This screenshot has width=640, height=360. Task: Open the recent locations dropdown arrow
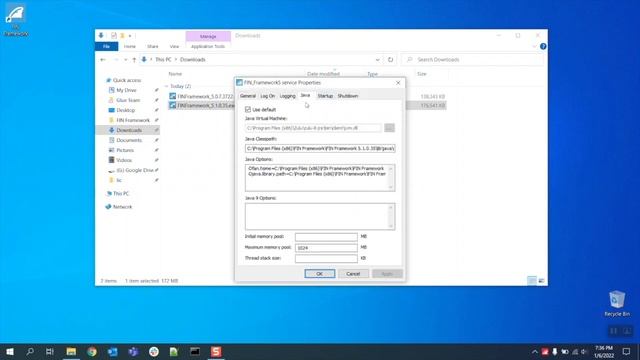click(x=125, y=60)
